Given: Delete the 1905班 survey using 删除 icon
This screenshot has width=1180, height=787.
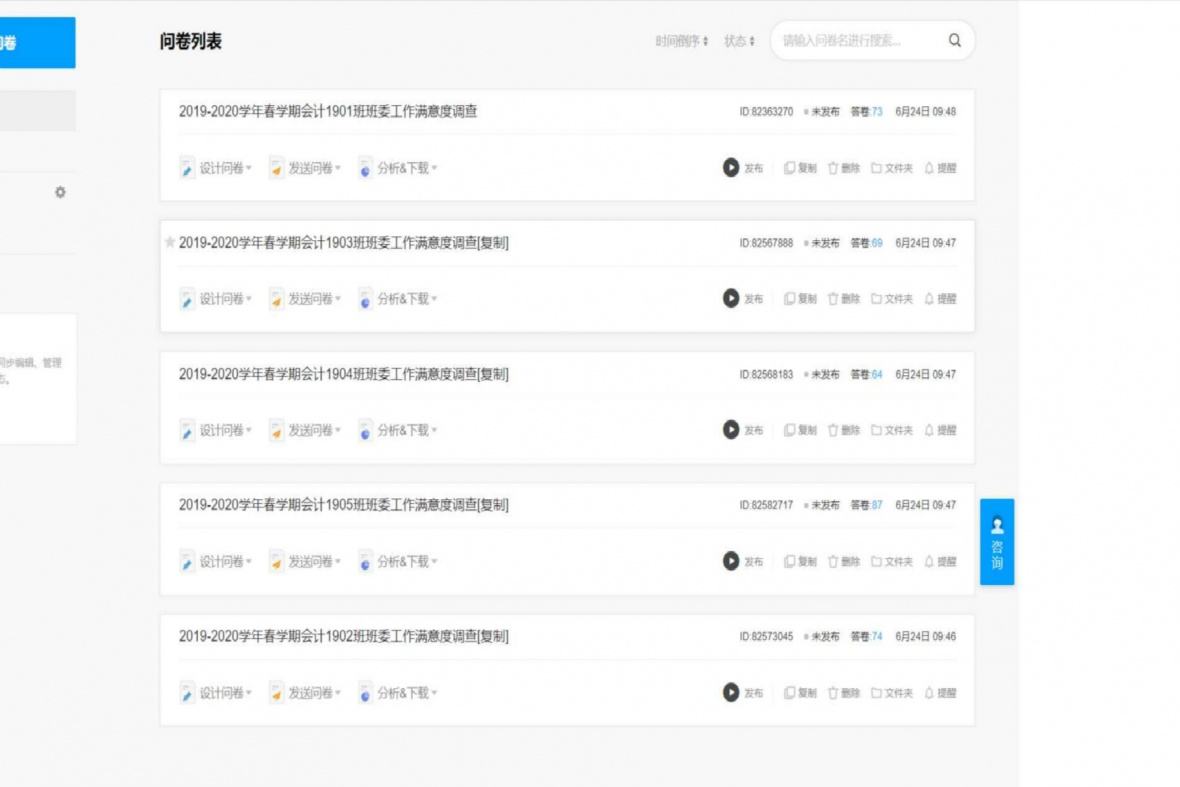Looking at the screenshot, I should tap(843, 562).
